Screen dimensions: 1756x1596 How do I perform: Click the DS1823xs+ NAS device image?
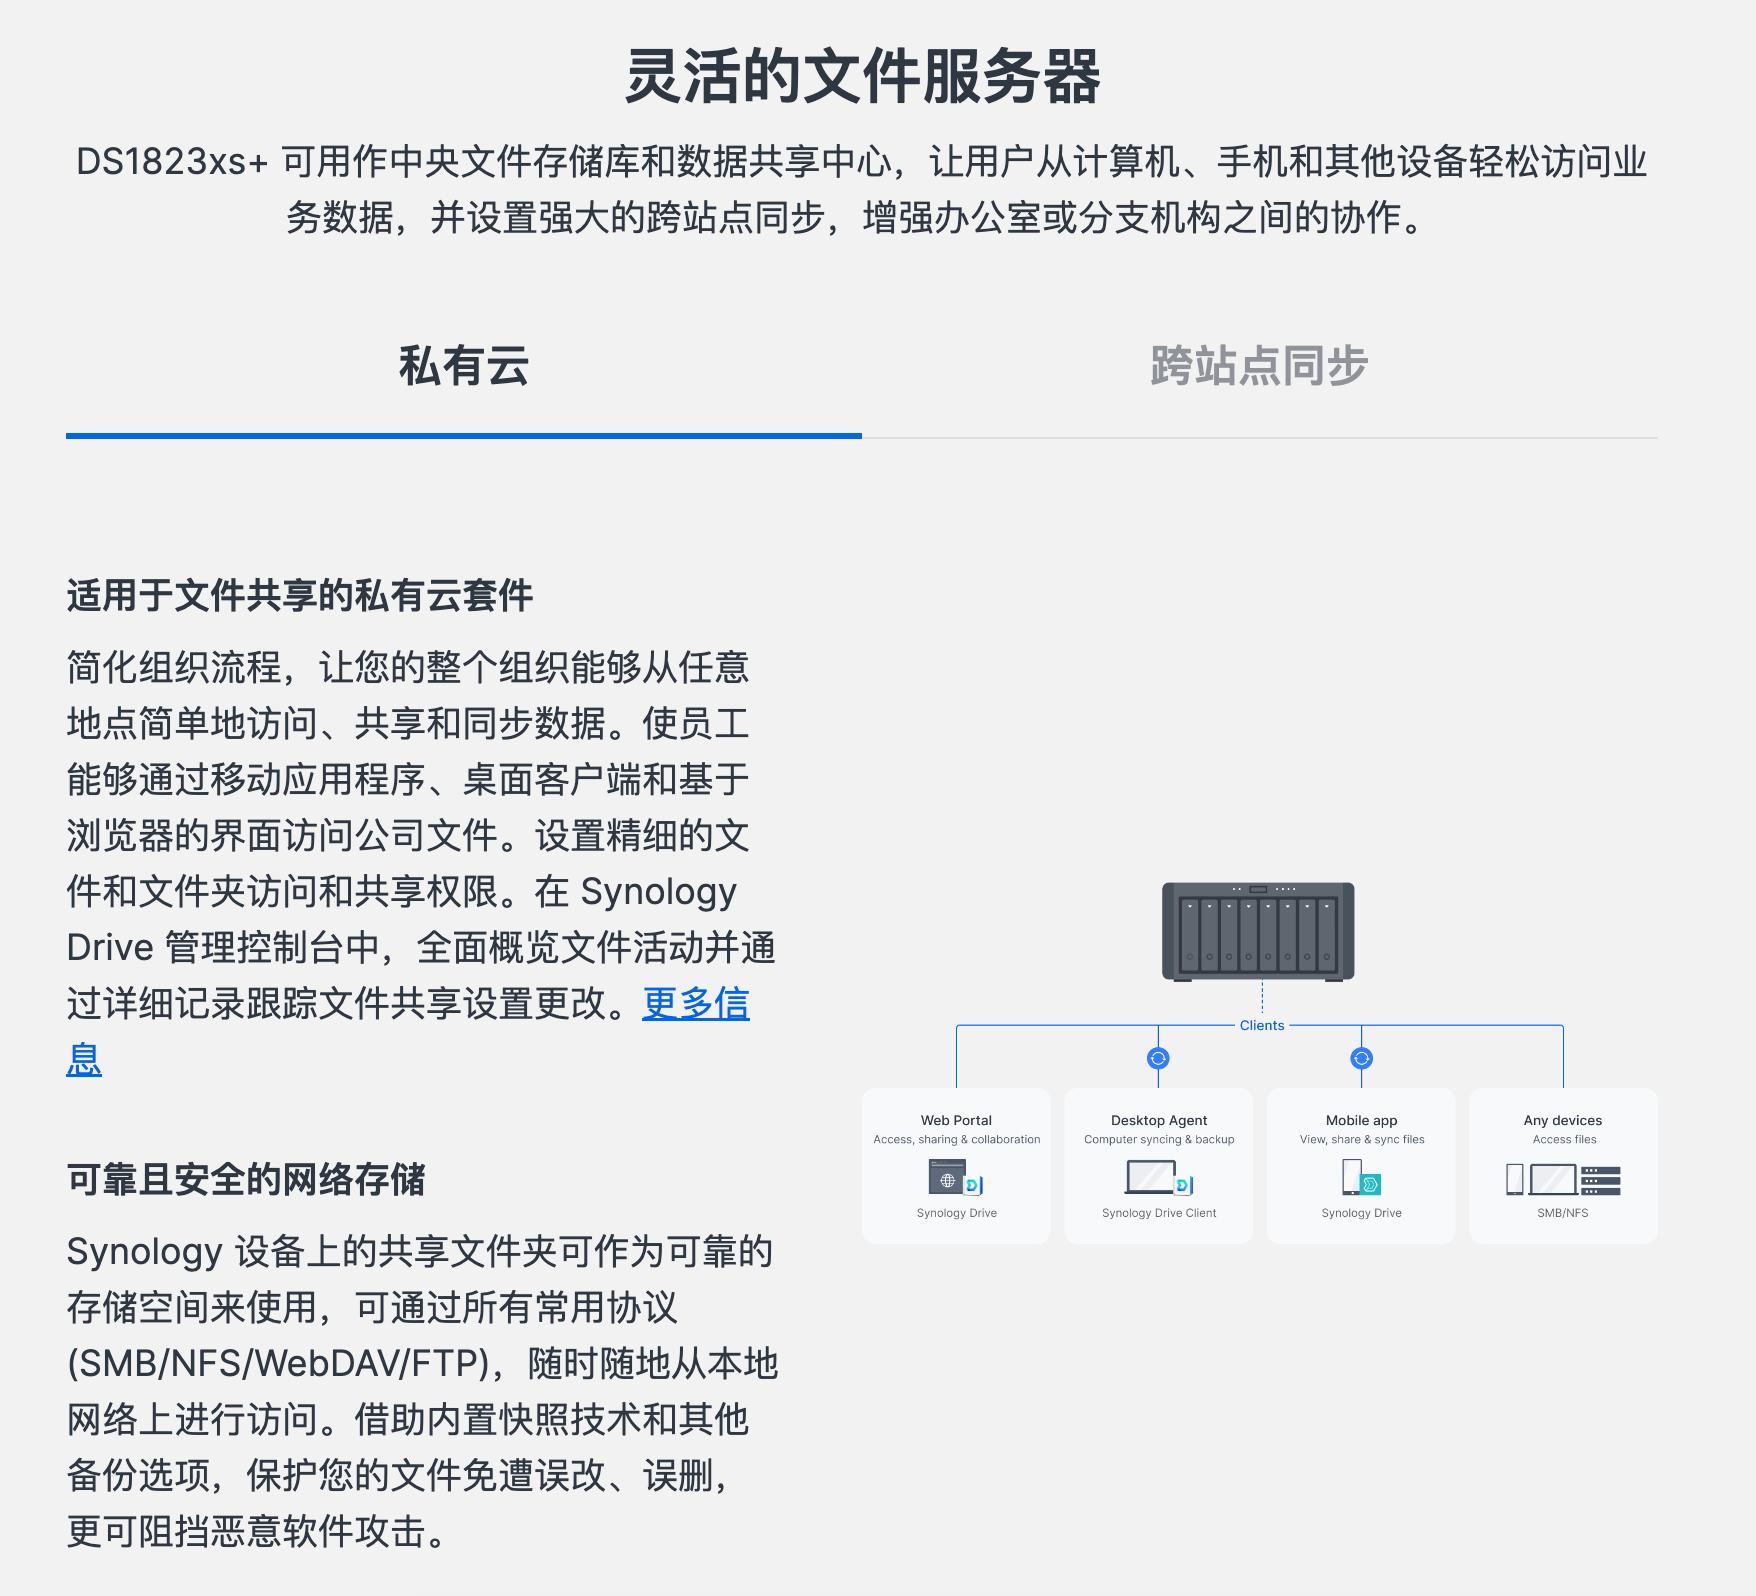click(x=1258, y=931)
